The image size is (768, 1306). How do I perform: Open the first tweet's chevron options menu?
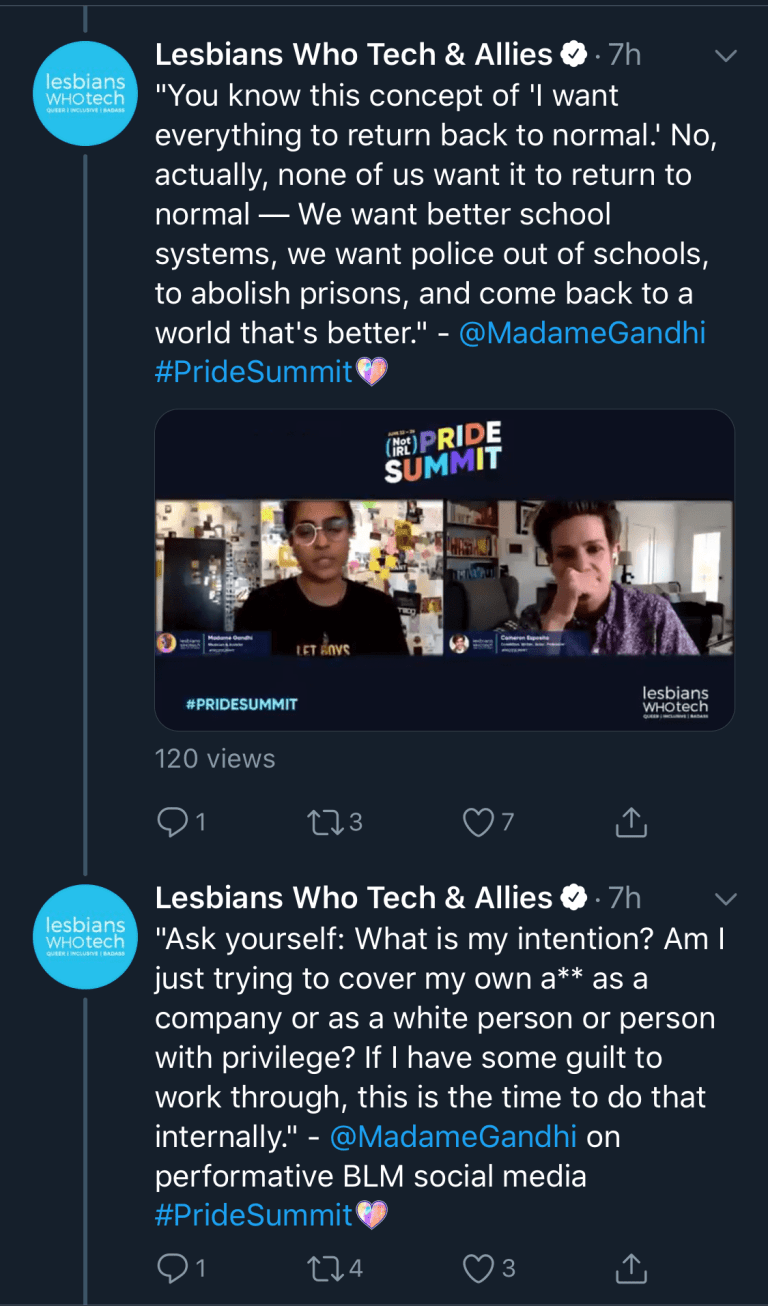[x=727, y=56]
